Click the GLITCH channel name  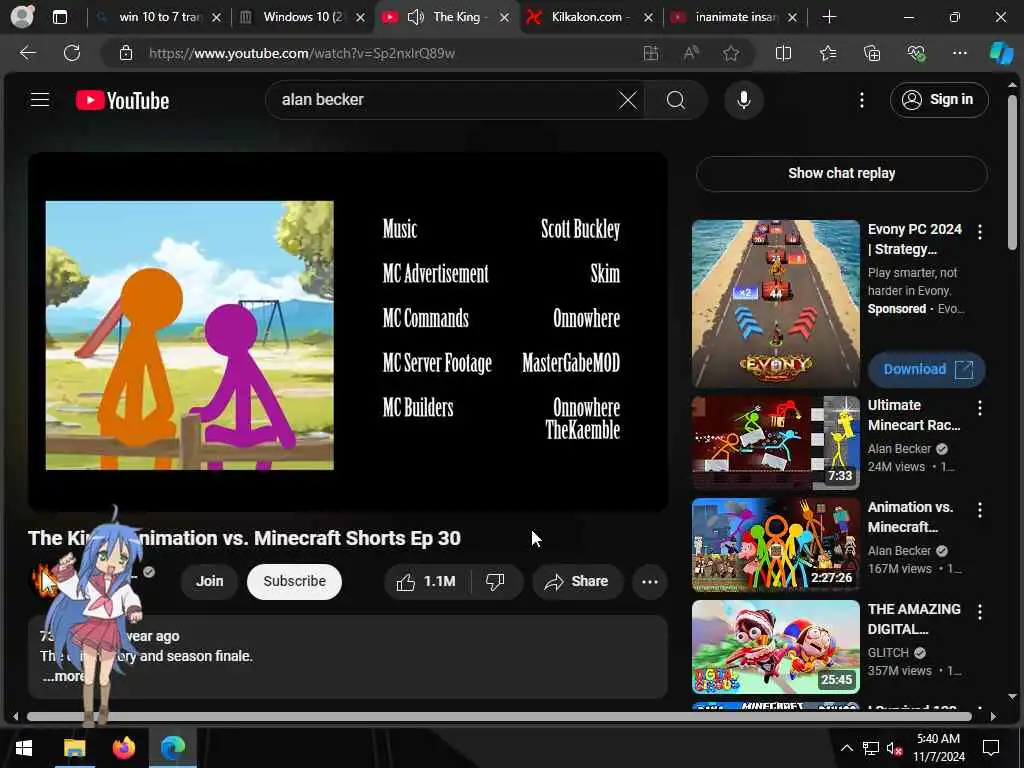tap(888, 652)
